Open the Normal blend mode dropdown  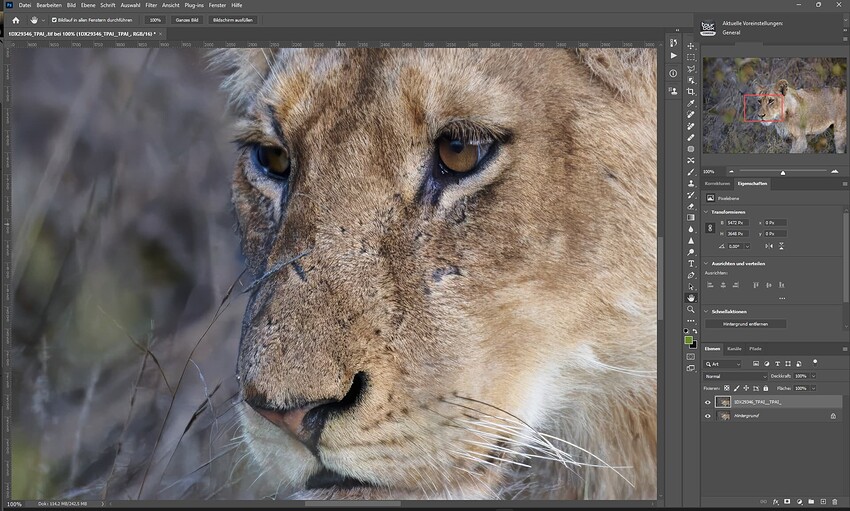click(736, 376)
